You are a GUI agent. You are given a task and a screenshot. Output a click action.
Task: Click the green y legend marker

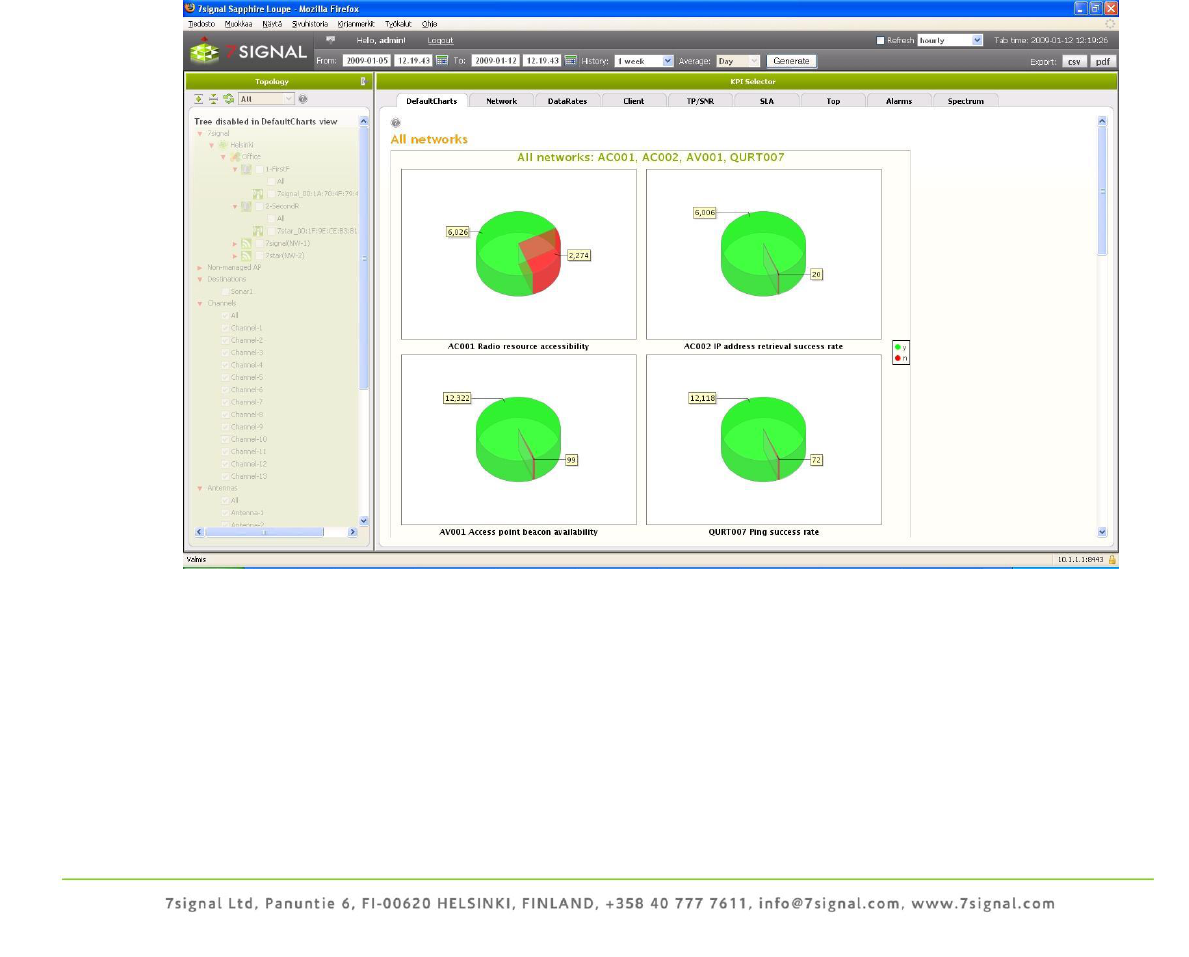(898, 347)
